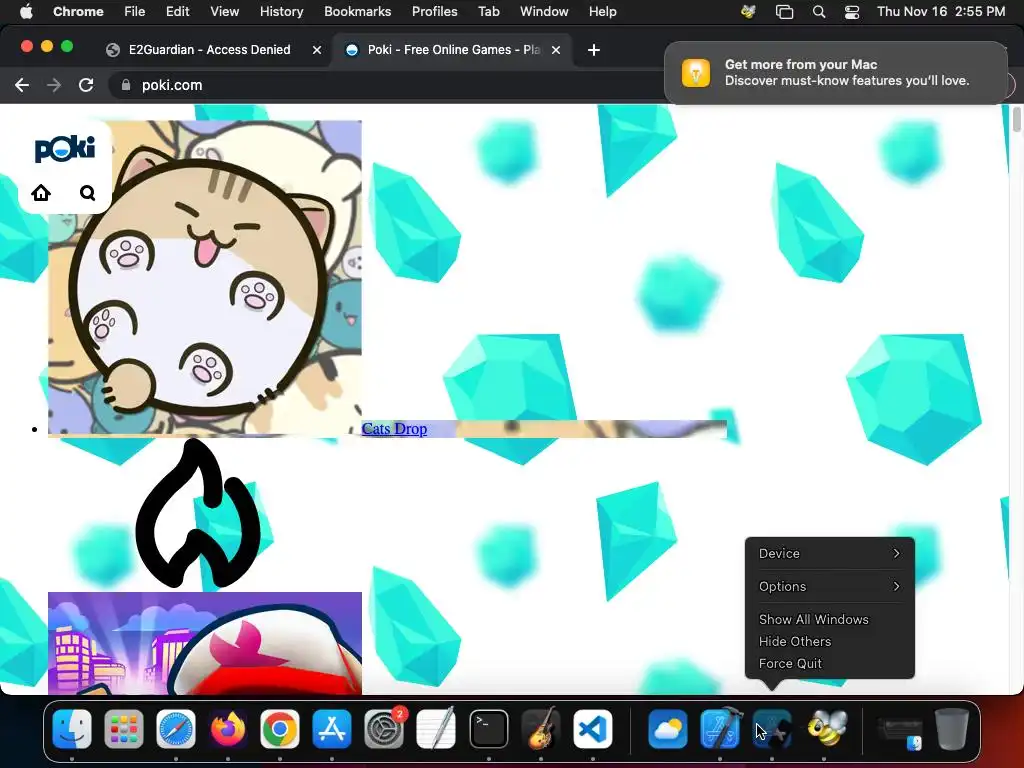Click the page vertical scrollbar

(x=1017, y=120)
